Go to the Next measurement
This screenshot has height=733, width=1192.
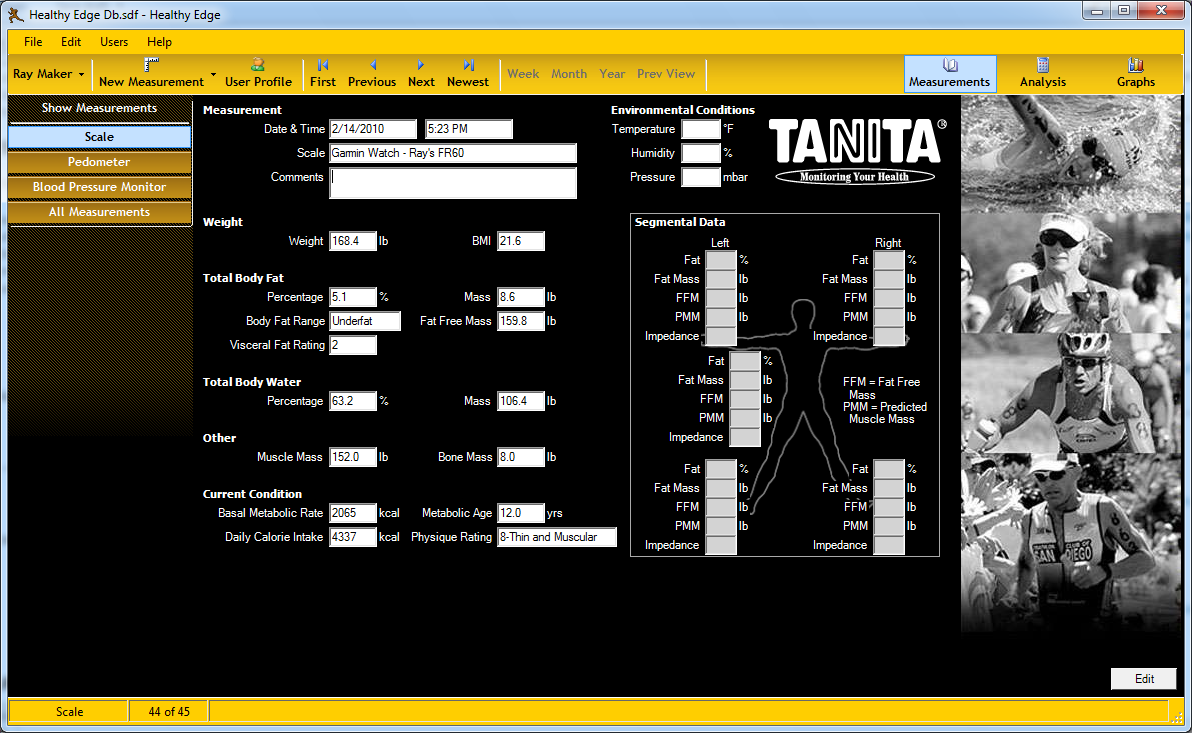[x=421, y=74]
